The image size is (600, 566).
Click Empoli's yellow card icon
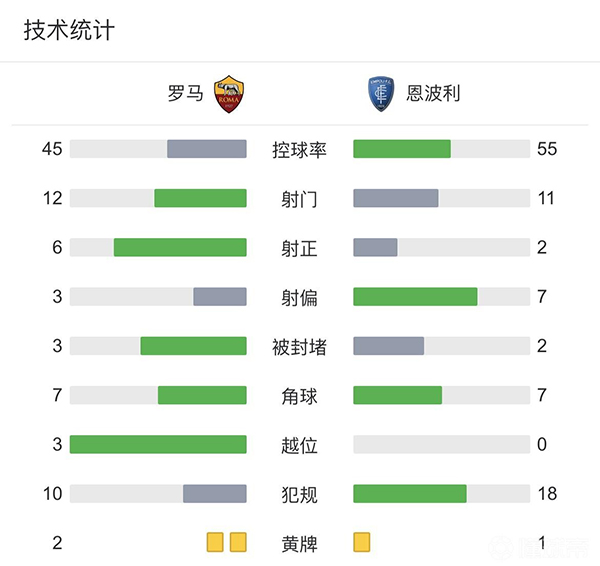pyautogui.click(x=362, y=542)
